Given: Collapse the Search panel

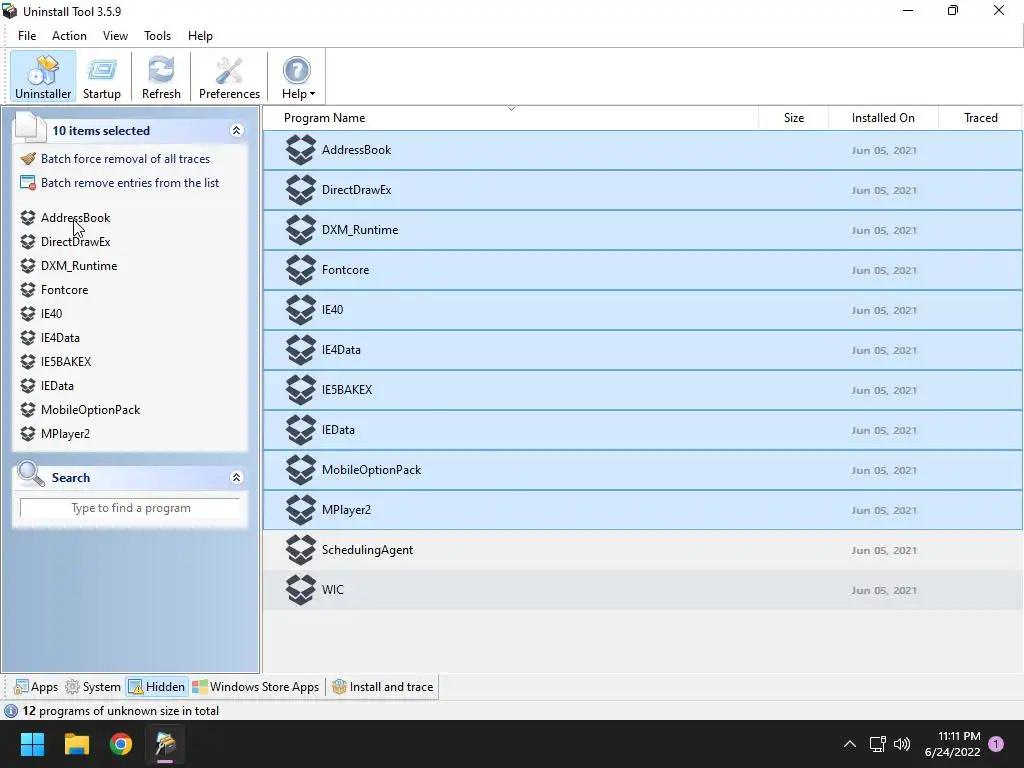Looking at the screenshot, I should coord(236,477).
